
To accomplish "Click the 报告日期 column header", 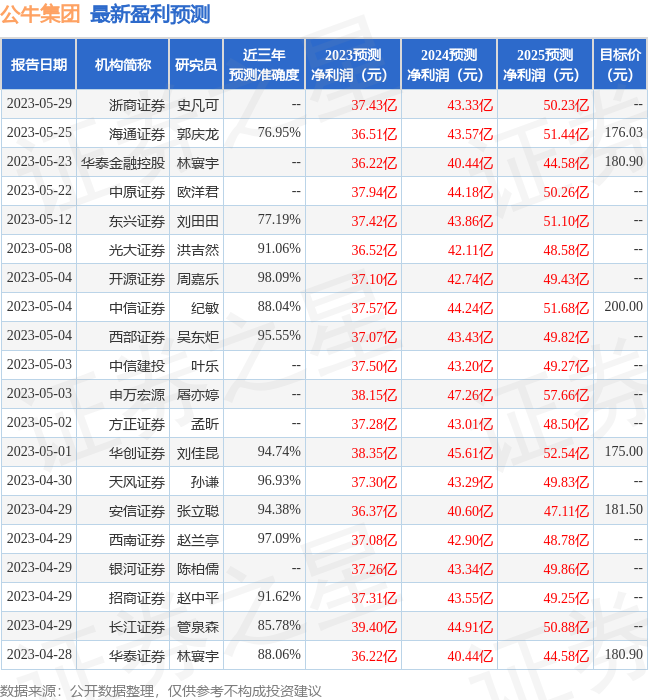I will 38,64.
